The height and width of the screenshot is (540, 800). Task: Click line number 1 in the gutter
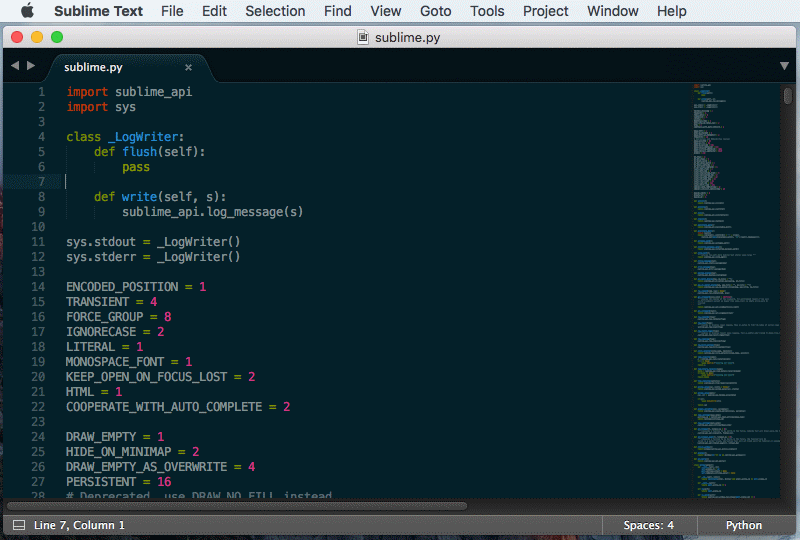[x=41, y=92]
